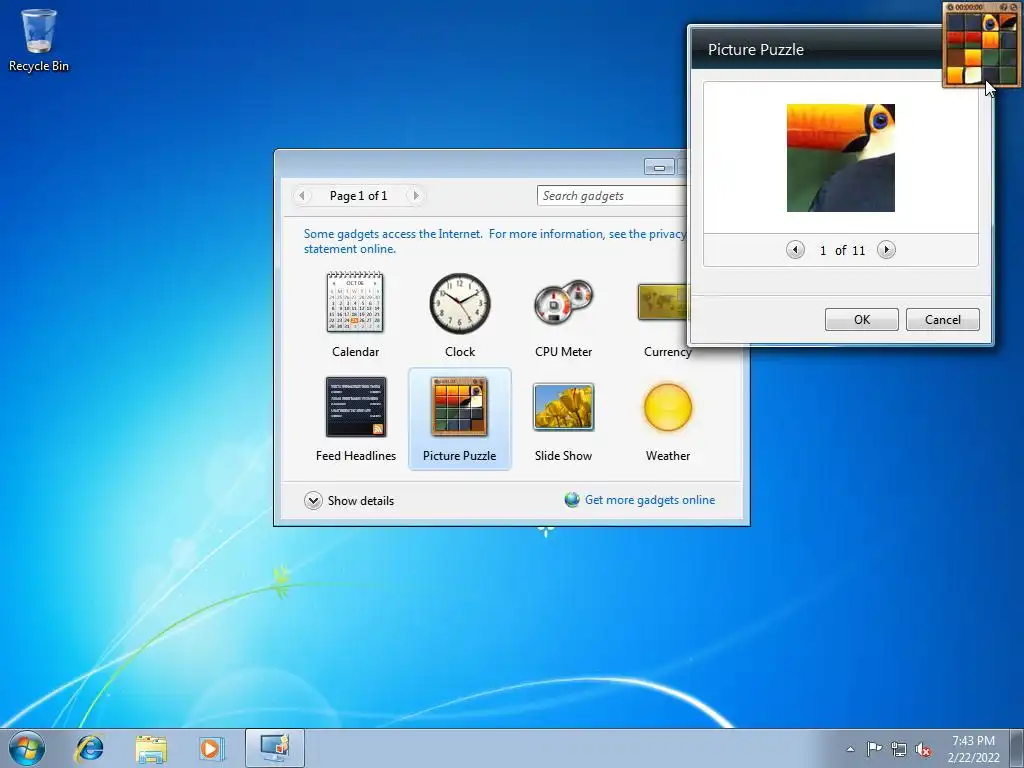Image resolution: width=1024 pixels, height=768 pixels.
Task: Click the '1 of 11' picture counter
Action: click(842, 250)
